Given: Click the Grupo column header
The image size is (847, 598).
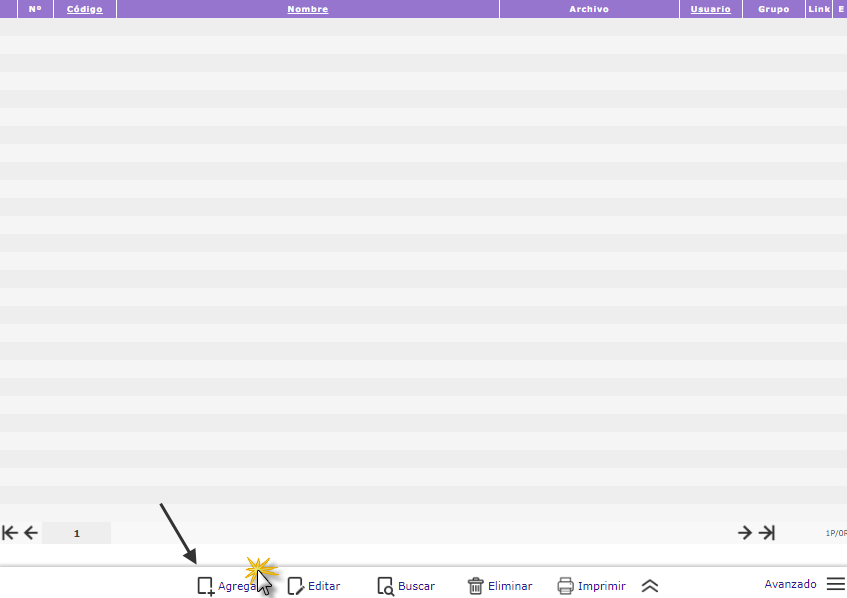Looking at the screenshot, I should (773, 9).
